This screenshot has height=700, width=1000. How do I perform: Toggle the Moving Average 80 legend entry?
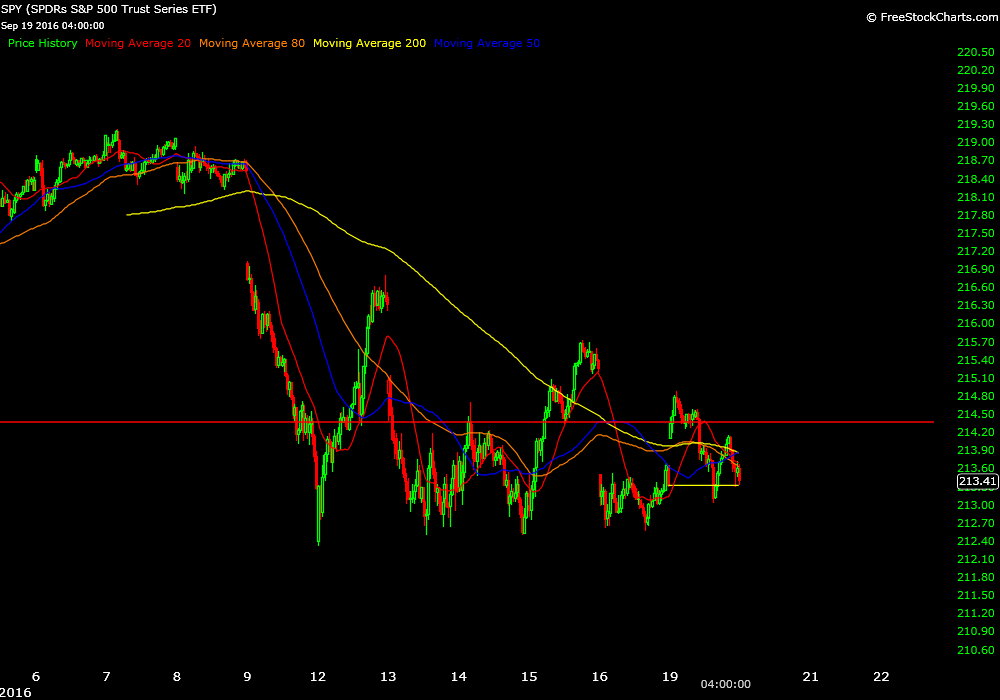[x=252, y=44]
